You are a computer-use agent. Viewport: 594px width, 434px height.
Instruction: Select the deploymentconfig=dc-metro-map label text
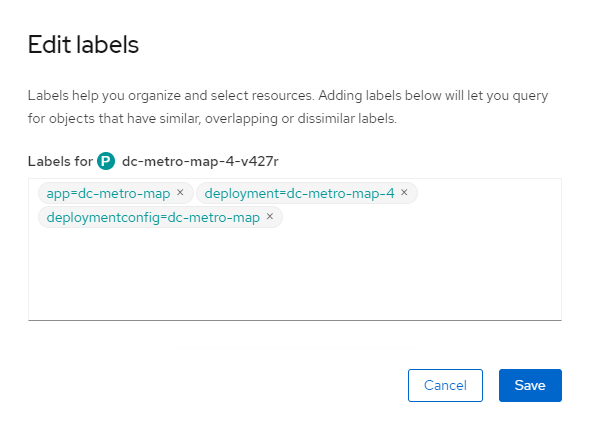pyautogui.click(x=153, y=217)
